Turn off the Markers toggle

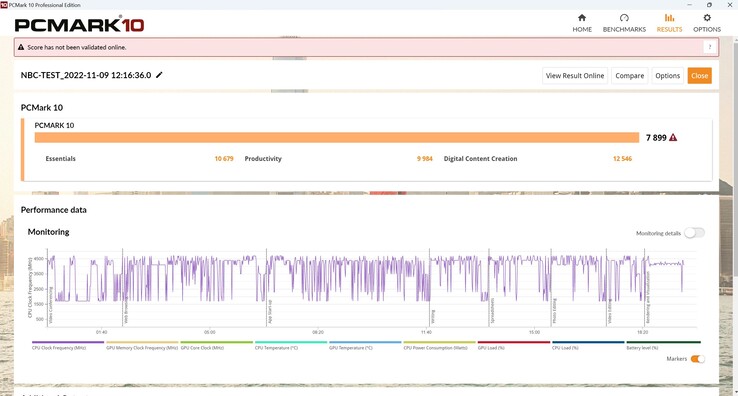tap(698, 359)
